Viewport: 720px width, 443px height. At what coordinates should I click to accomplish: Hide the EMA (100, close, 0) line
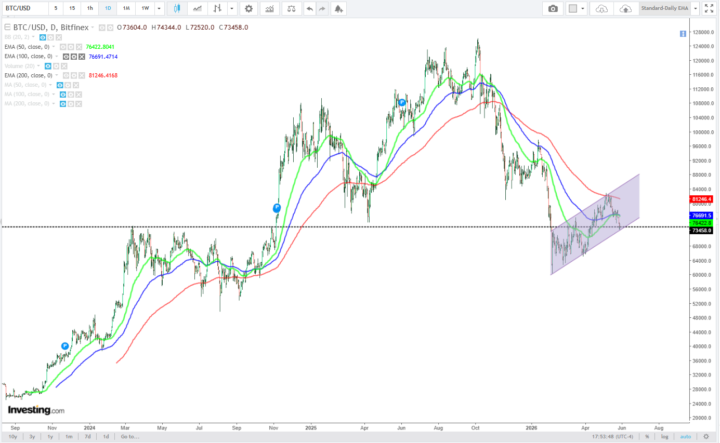(66, 56)
